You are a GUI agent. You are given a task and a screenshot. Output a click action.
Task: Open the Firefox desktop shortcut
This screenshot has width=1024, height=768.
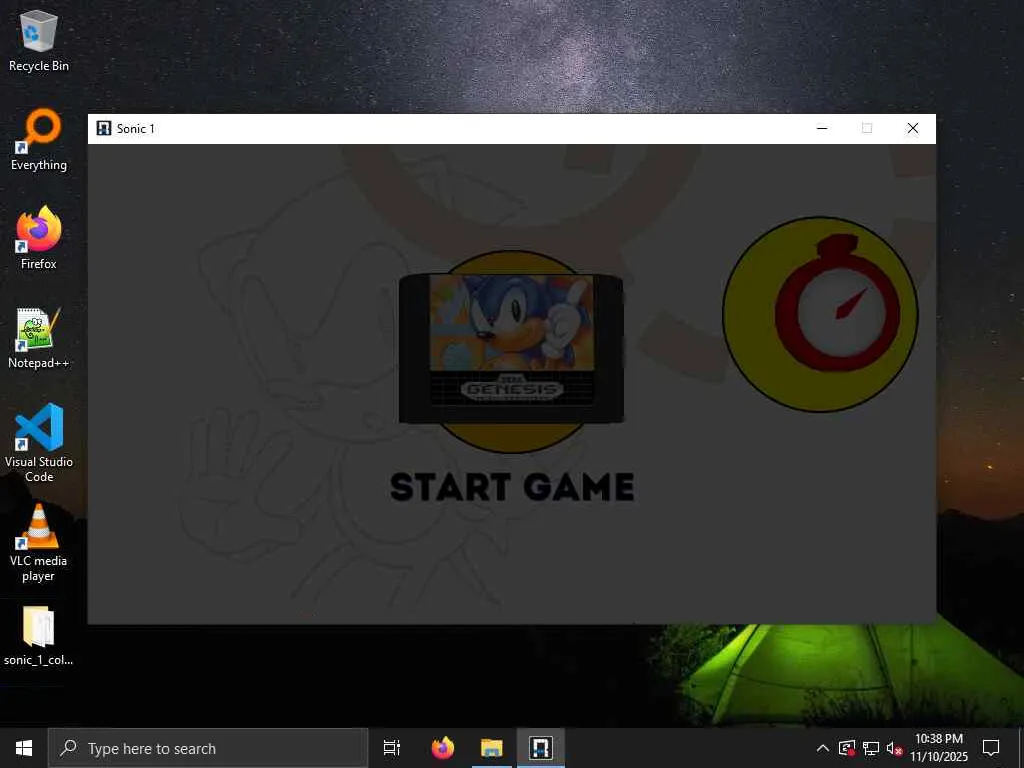click(39, 238)
